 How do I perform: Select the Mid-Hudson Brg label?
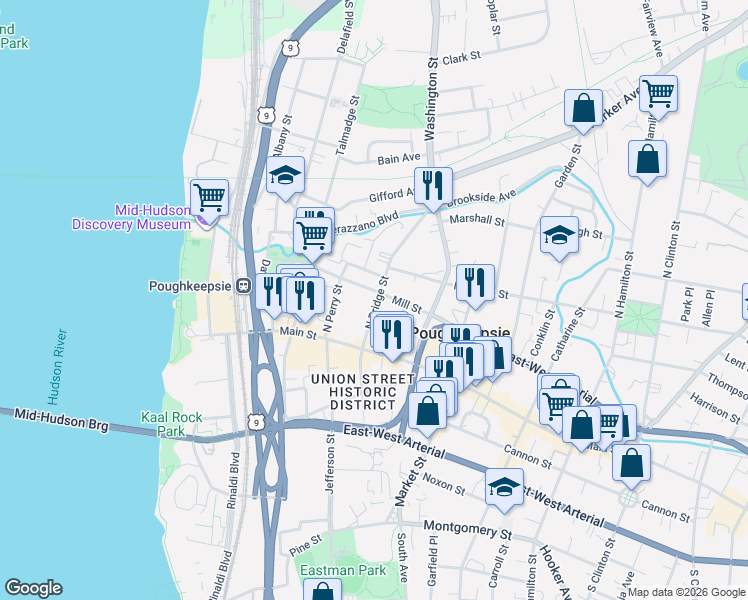click(x=61, y=419)
